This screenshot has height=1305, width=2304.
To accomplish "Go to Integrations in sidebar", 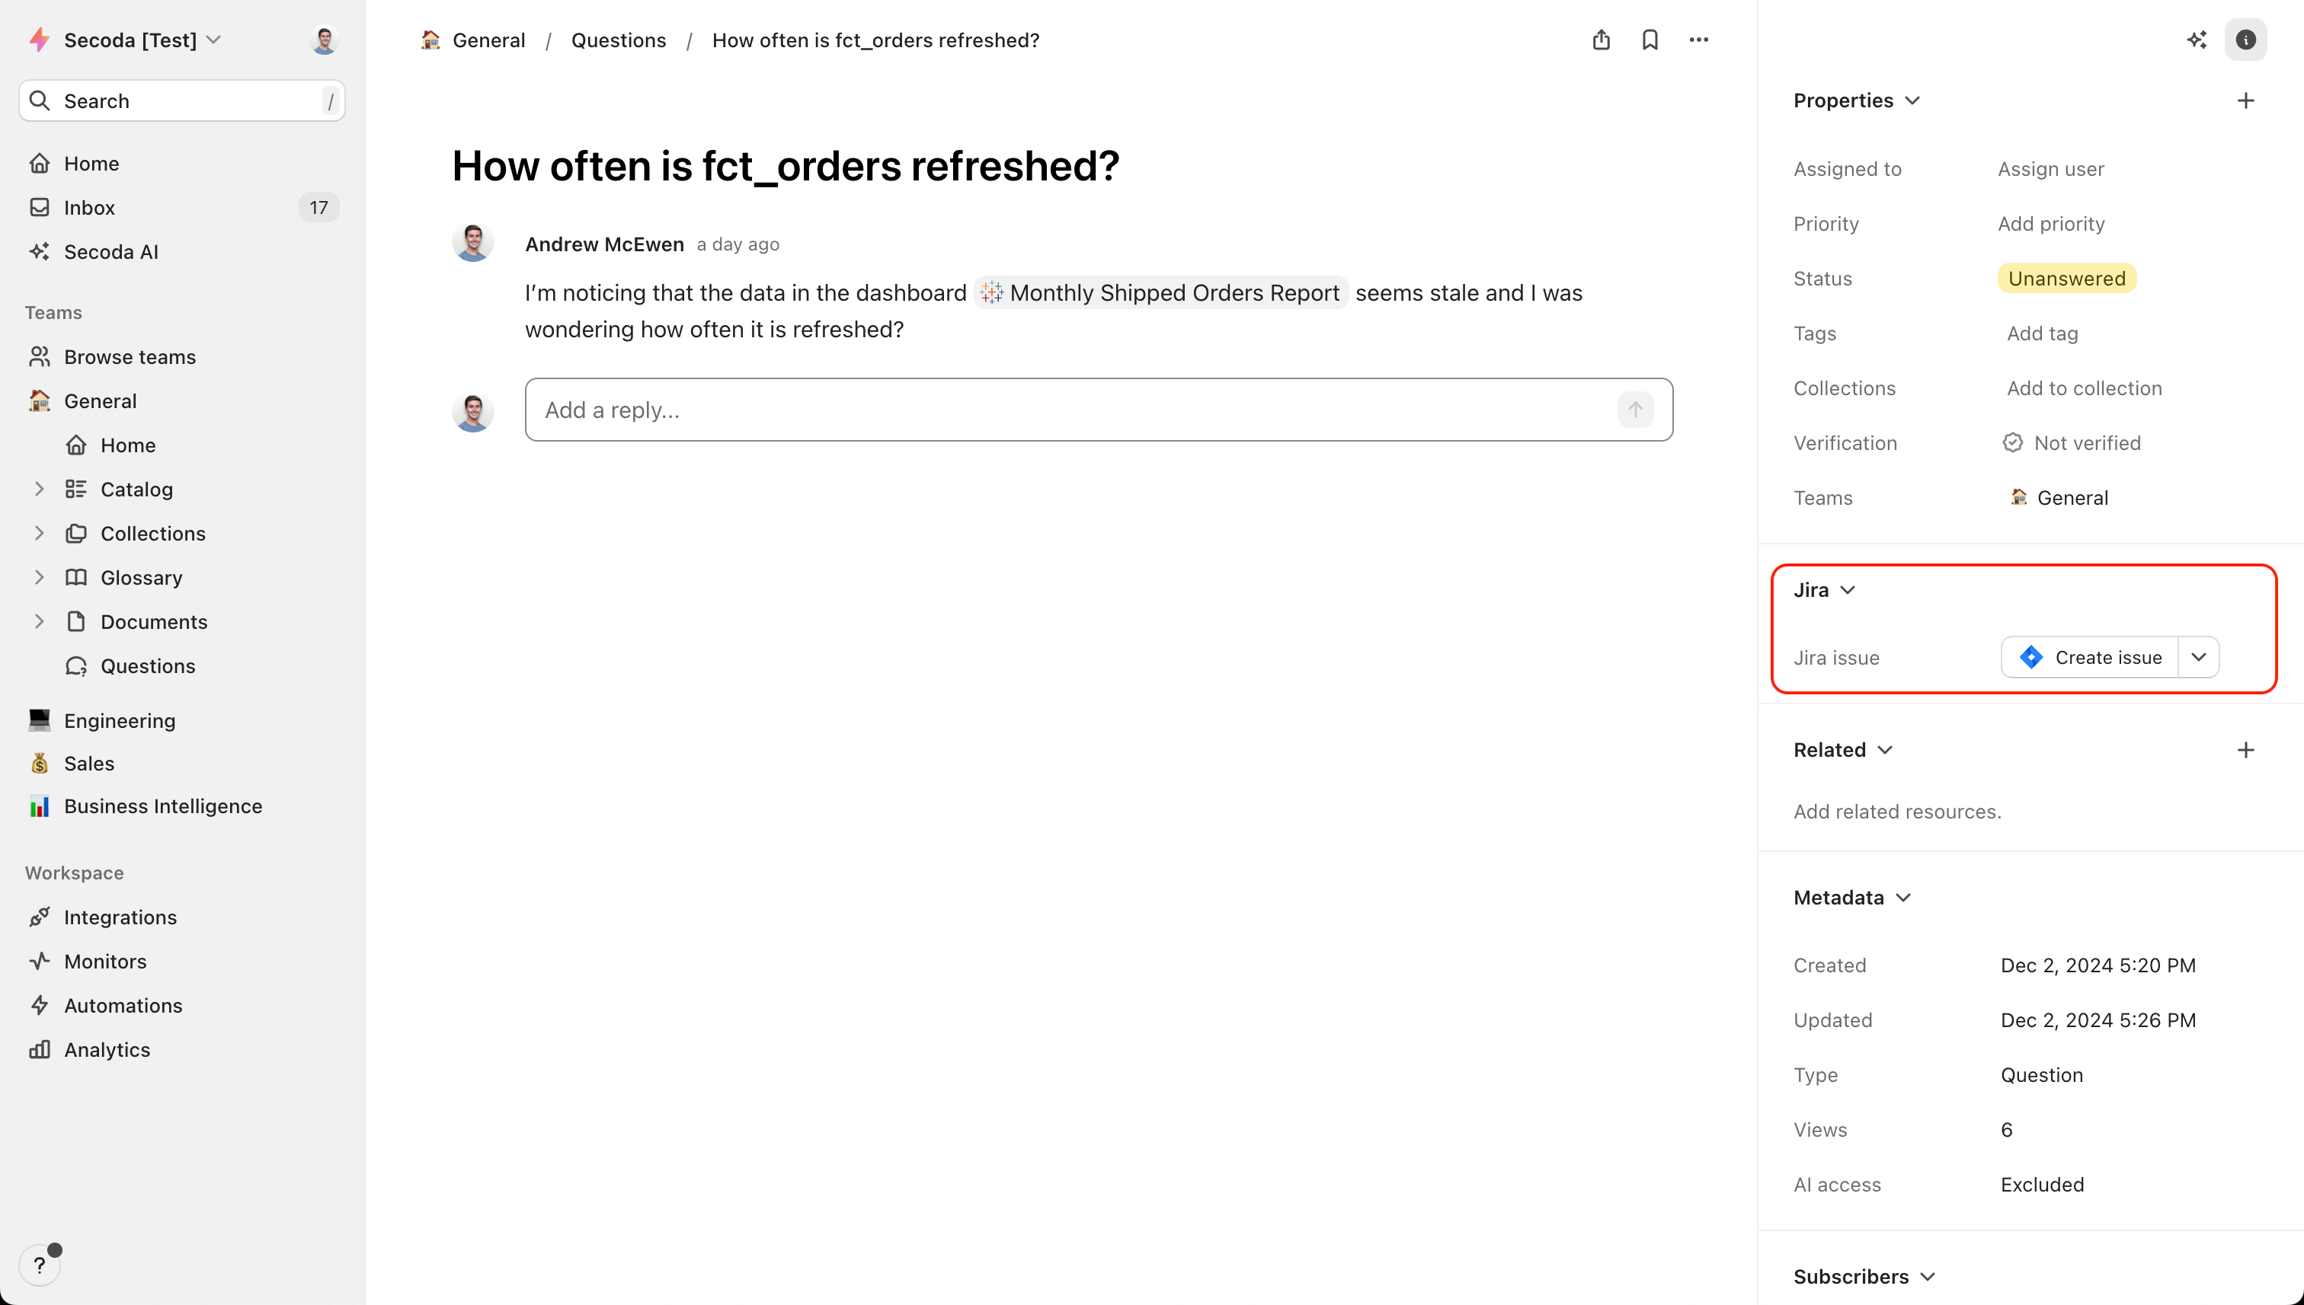I will 120,917.
